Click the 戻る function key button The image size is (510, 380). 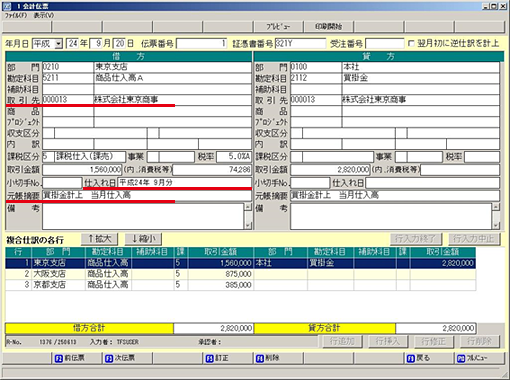pyautogui.click(x=429, y=358)
